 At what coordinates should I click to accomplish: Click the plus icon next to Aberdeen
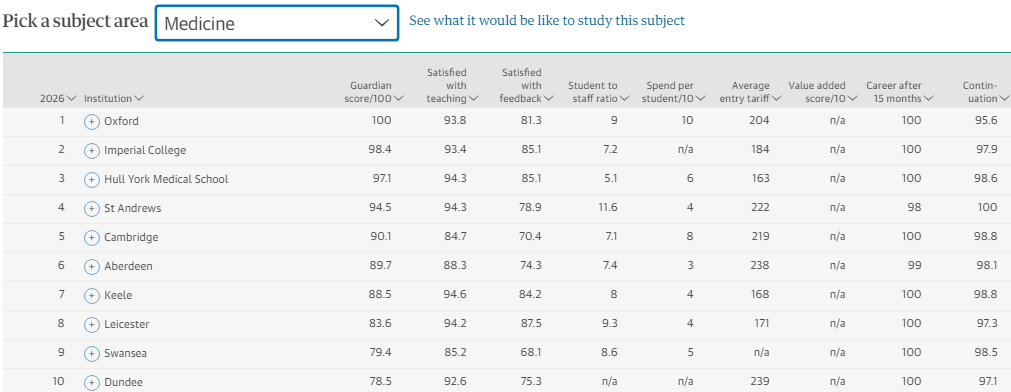[x=92, y=266]
